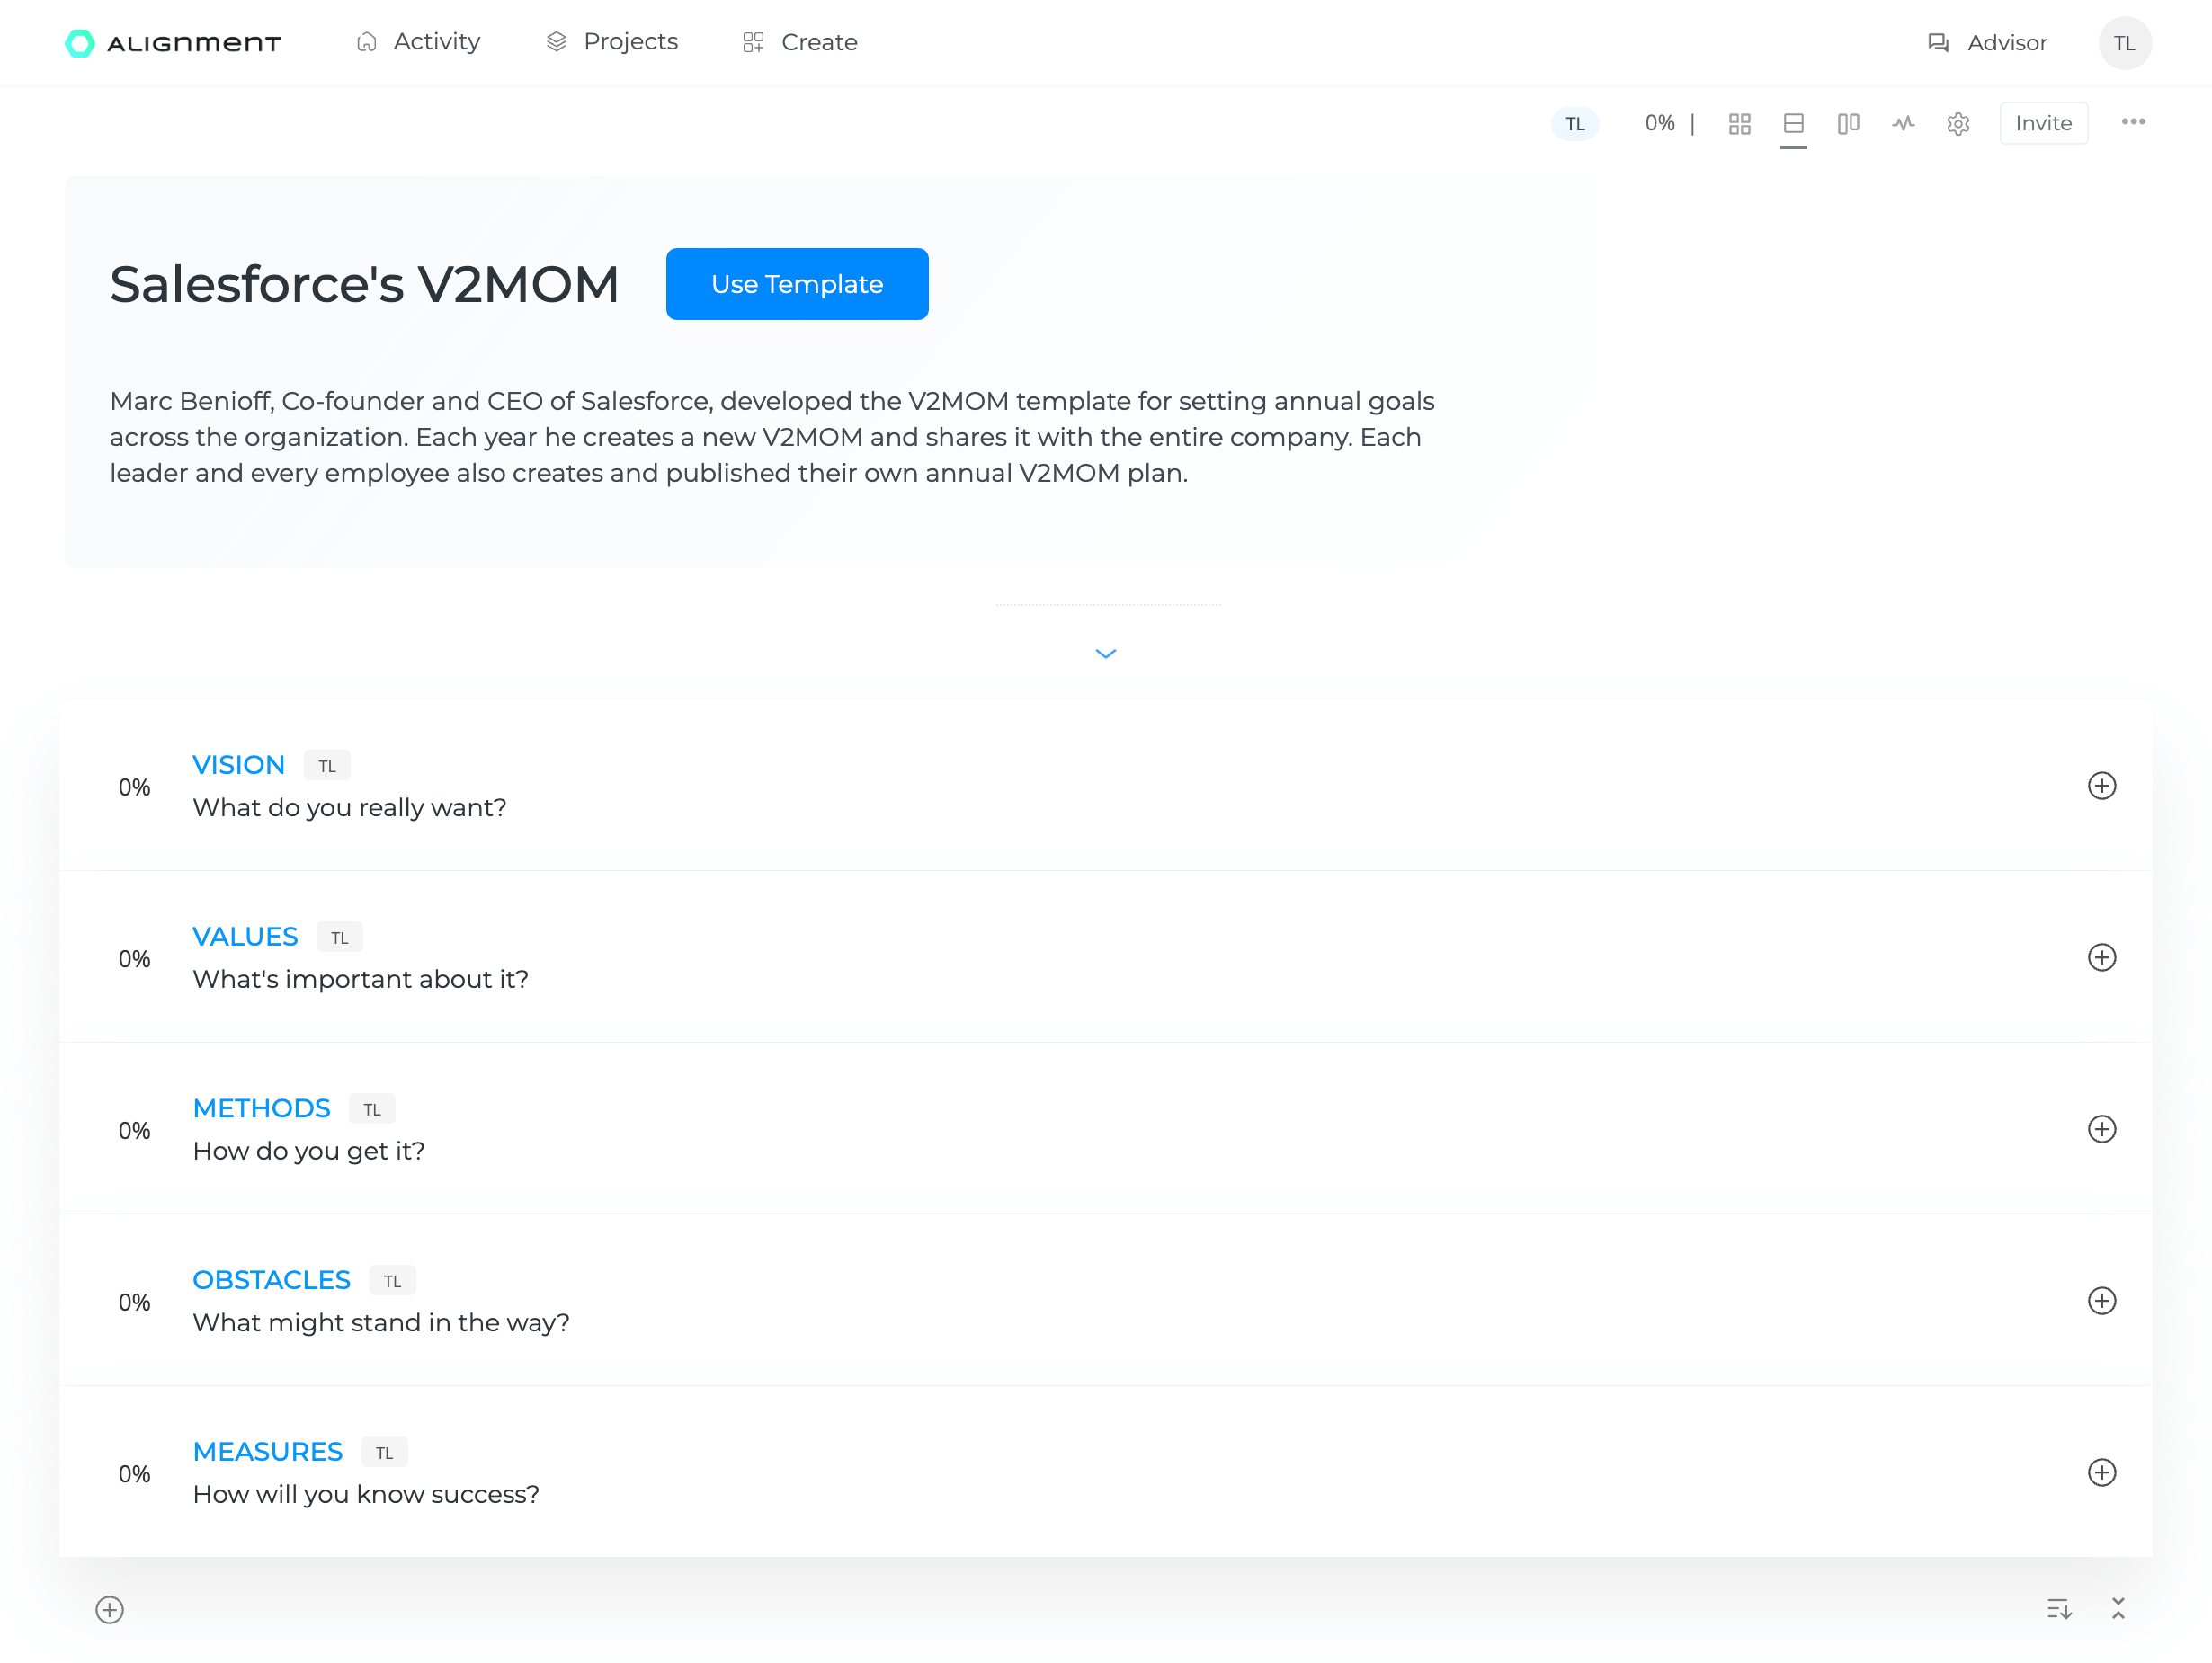Screen dimensions: 2212x1663
Task: Open the Create menu
Action: point(800,42)
